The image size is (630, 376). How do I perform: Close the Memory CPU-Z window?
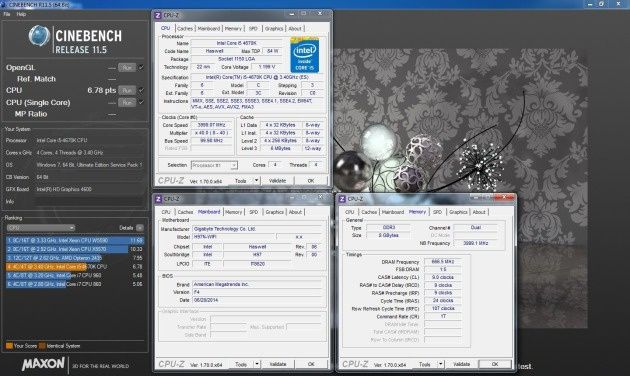[x=505, y=197]
